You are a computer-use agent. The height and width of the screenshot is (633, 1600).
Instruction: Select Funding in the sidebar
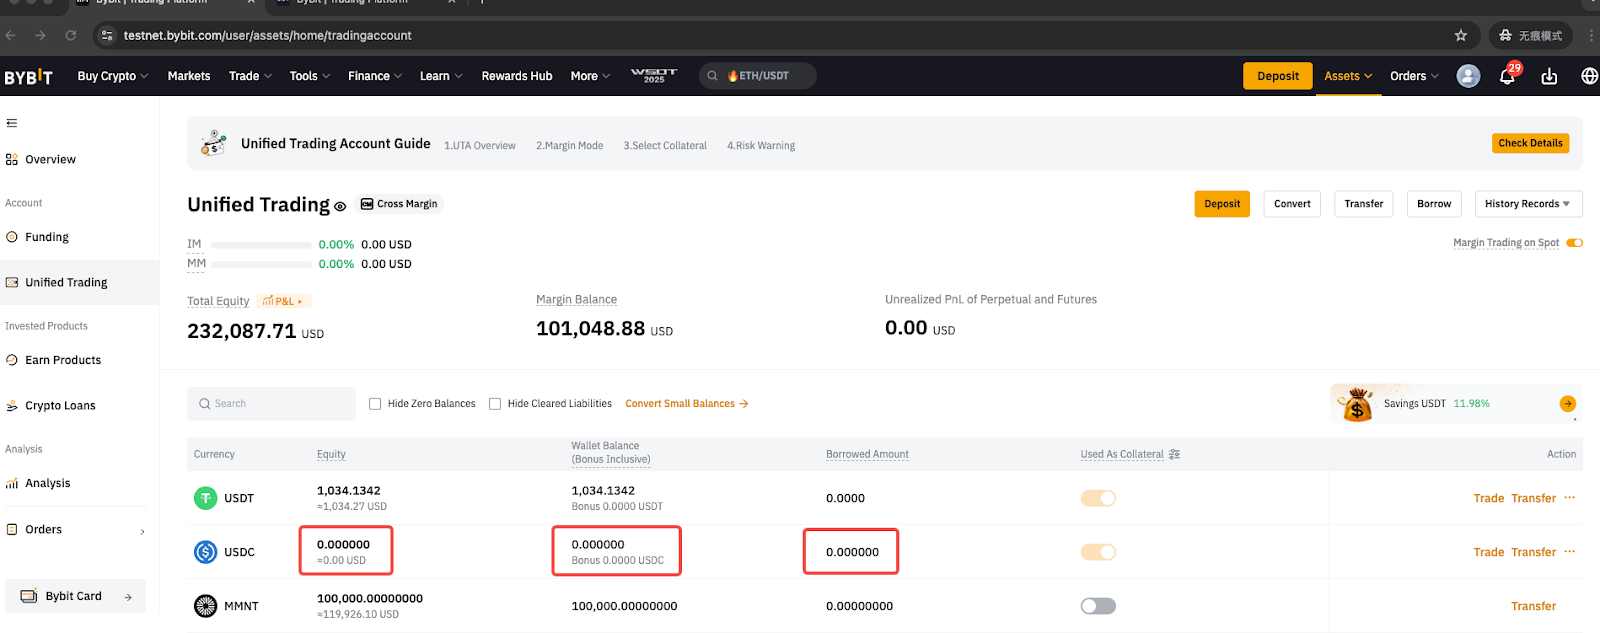coord(47,237)
